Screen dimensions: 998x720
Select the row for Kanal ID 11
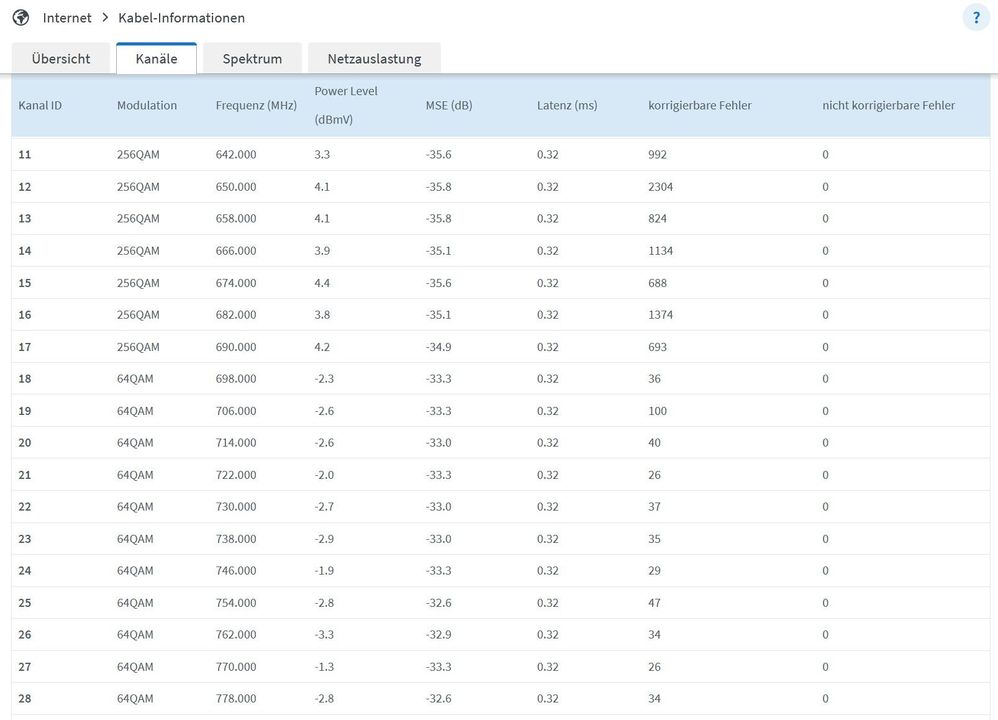[x=500, y=155]
